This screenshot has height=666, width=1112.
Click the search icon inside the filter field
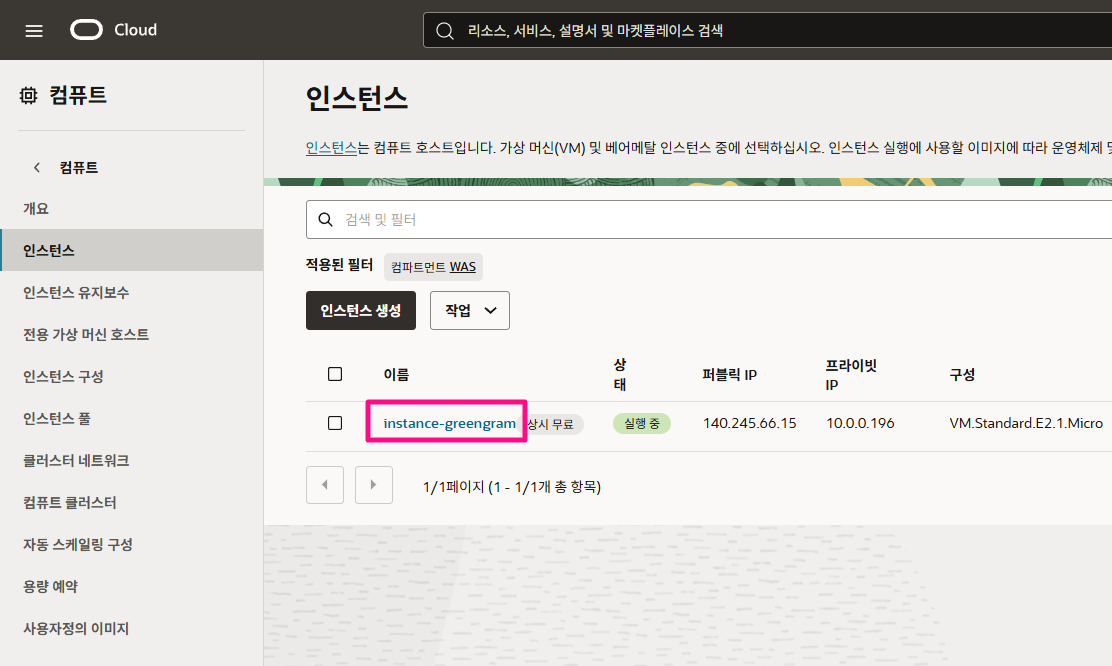click(326, 218)
